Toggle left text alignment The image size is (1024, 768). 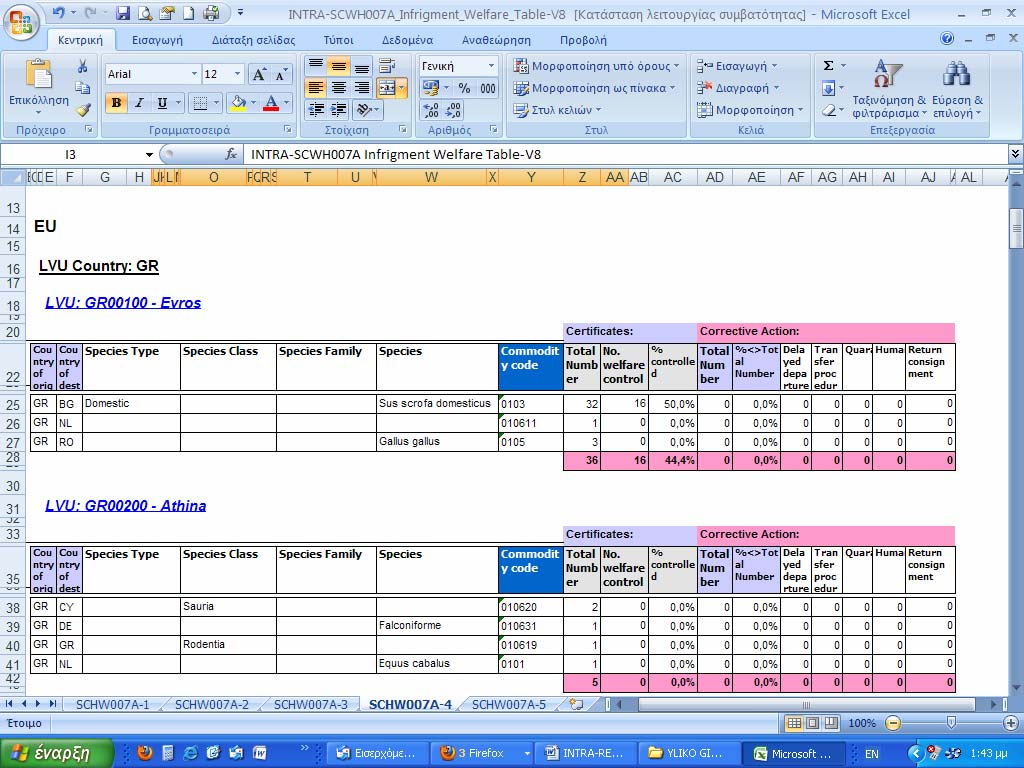316,88
